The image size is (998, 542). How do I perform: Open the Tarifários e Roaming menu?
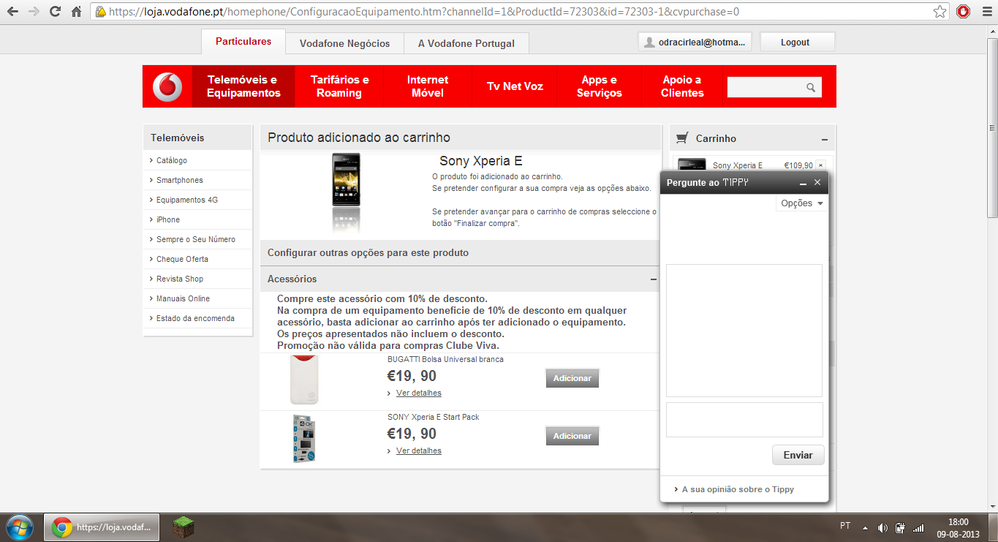(x=339, y=87)
